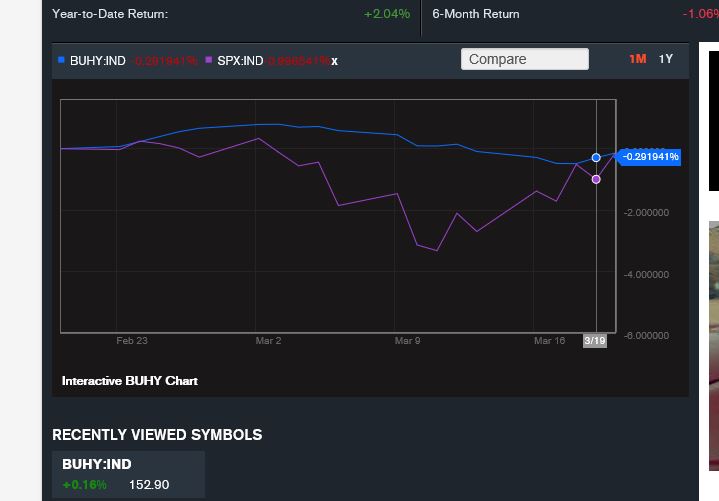Click the blue BUHY data point marker

[596, 158]
